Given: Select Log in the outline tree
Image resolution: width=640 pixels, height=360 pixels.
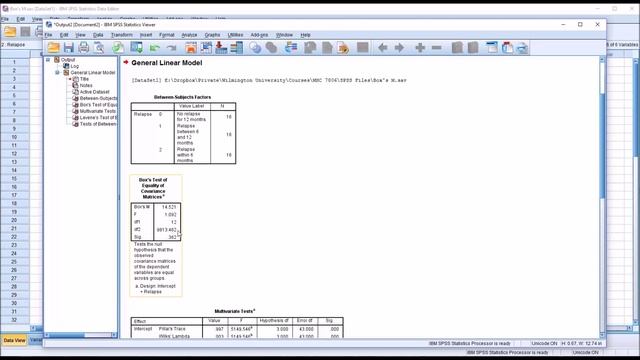Looking at the screenshot, I should tap(75, 66).
